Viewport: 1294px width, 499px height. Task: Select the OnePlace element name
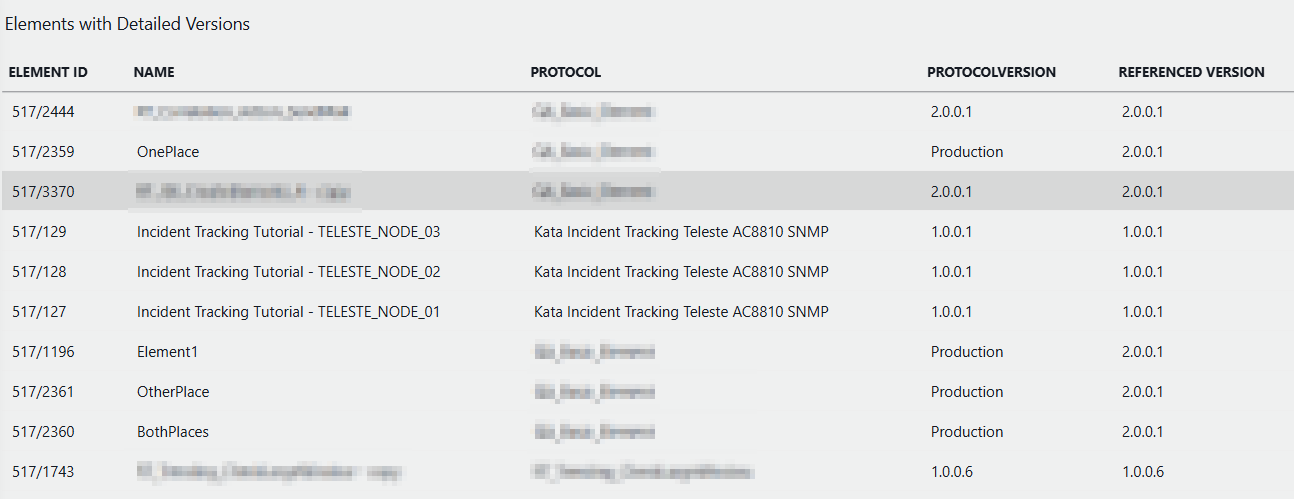(x=168, y=152)
